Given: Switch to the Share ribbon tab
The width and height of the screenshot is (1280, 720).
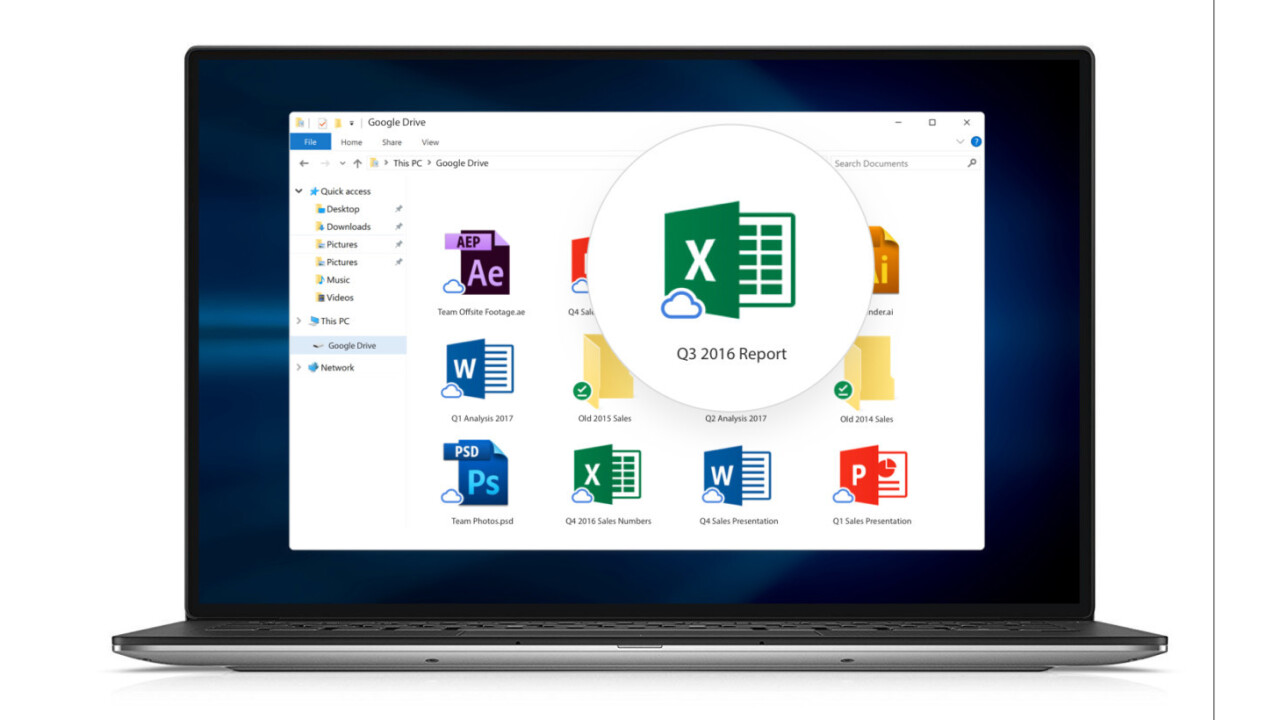Looking at the screenshot, I should click(x=392, y=142).
